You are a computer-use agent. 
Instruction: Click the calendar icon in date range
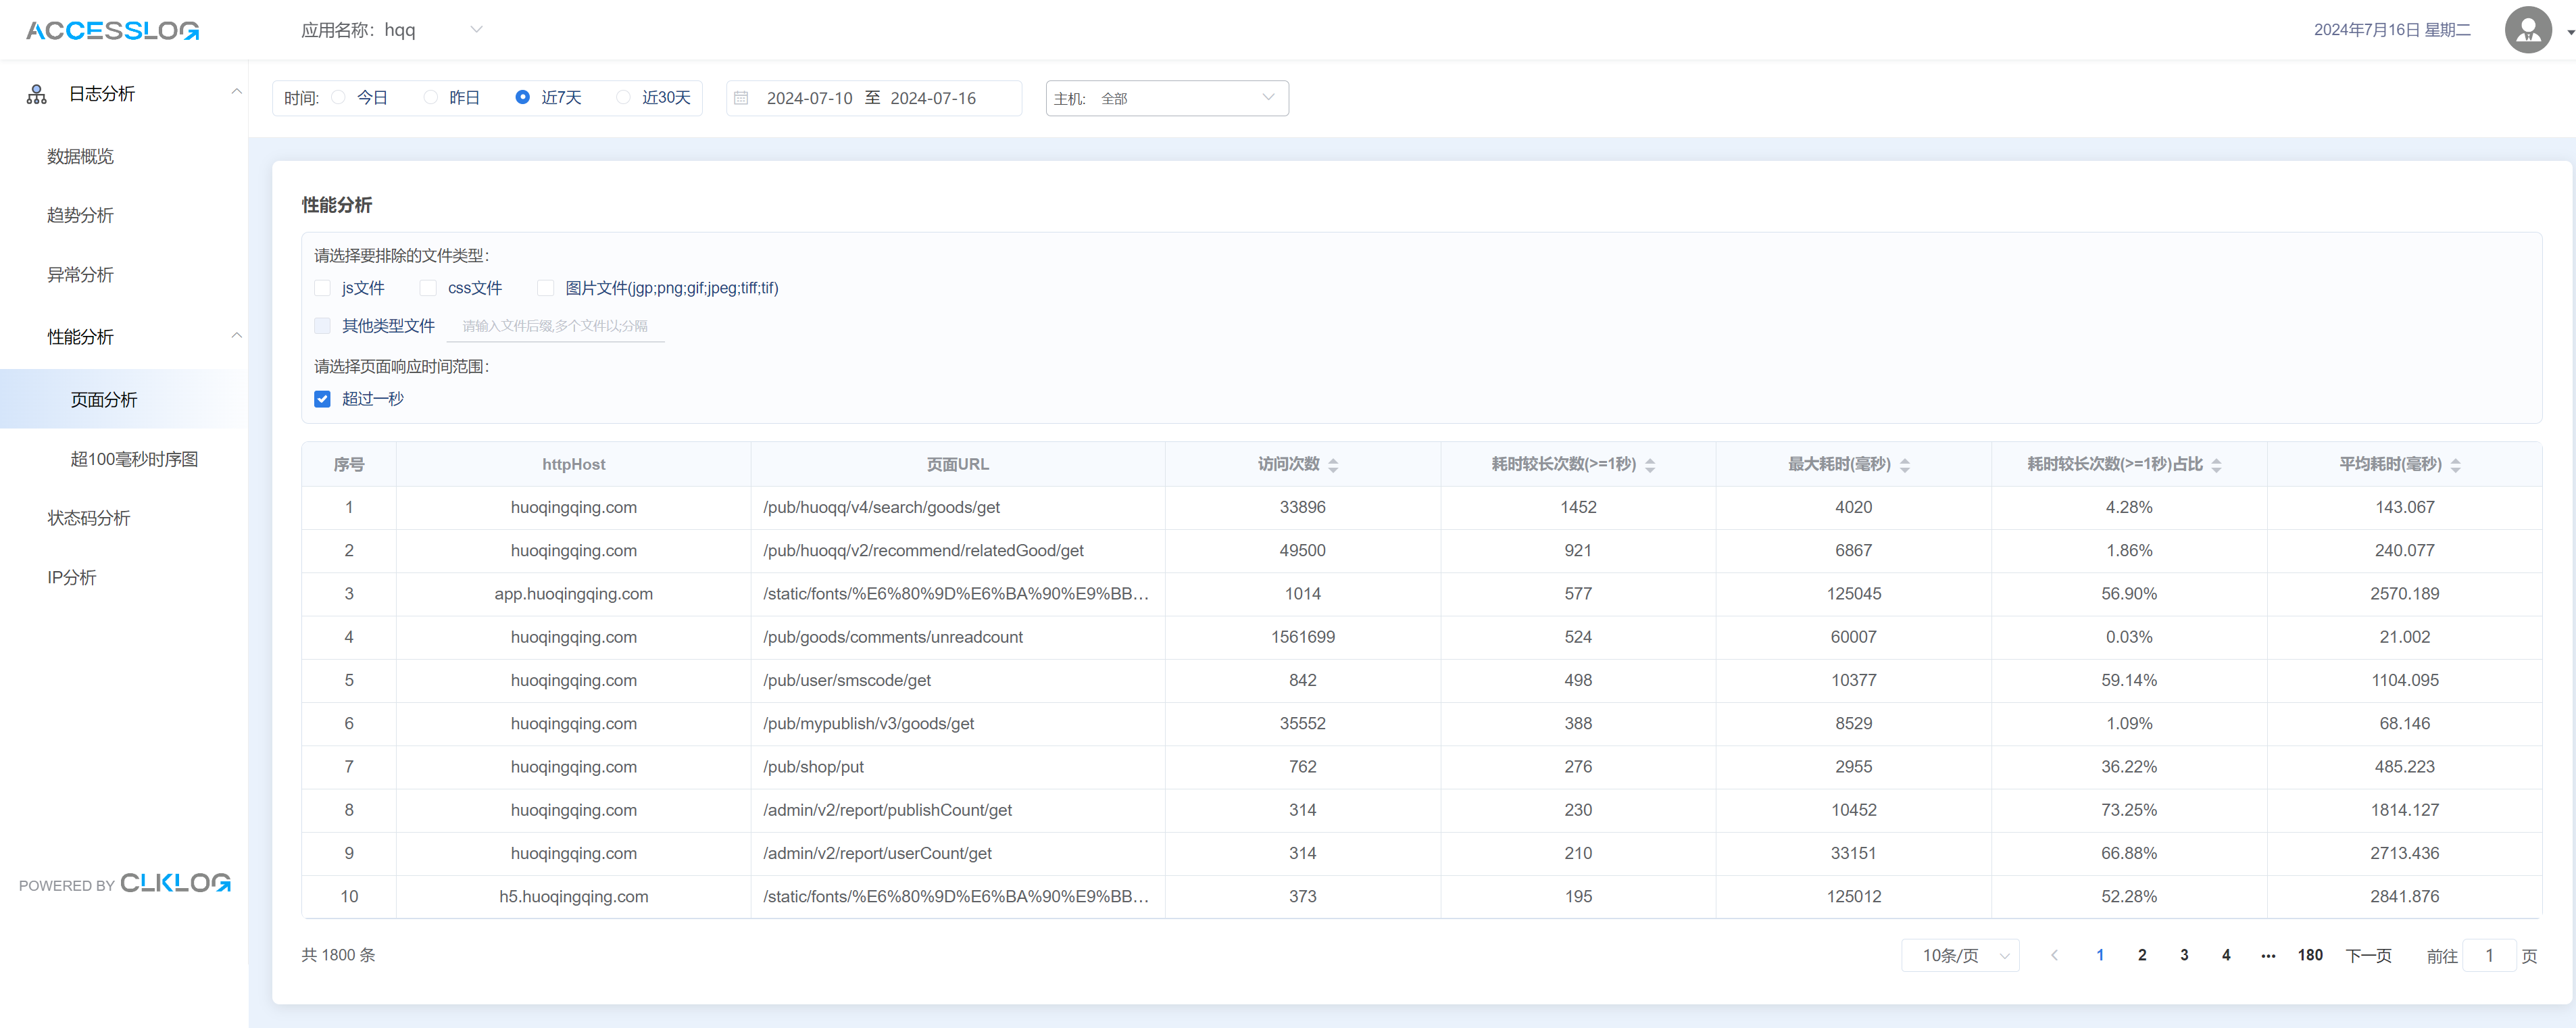pyautogui.click(x=741, y=98)
